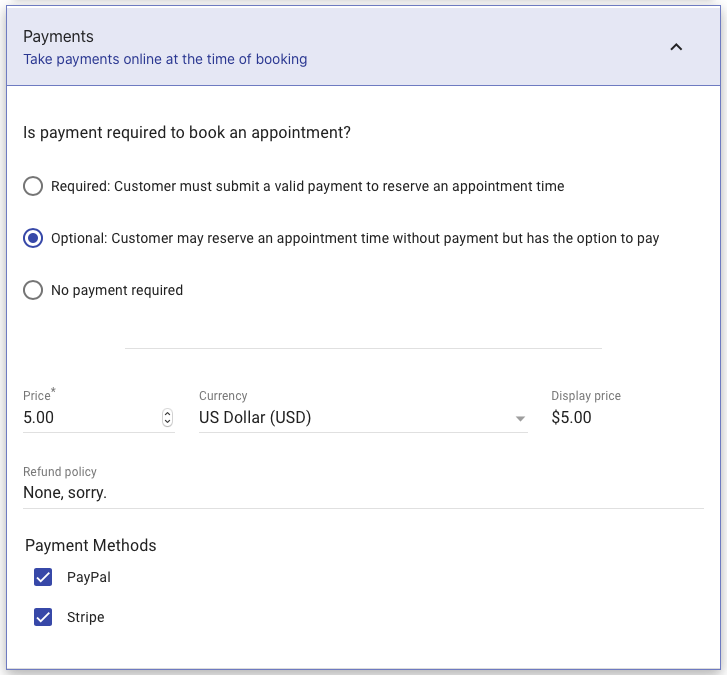Screen dimensions: 727x675
Task: Collapse the Payments section with the chevron
Action: (676, 47)
